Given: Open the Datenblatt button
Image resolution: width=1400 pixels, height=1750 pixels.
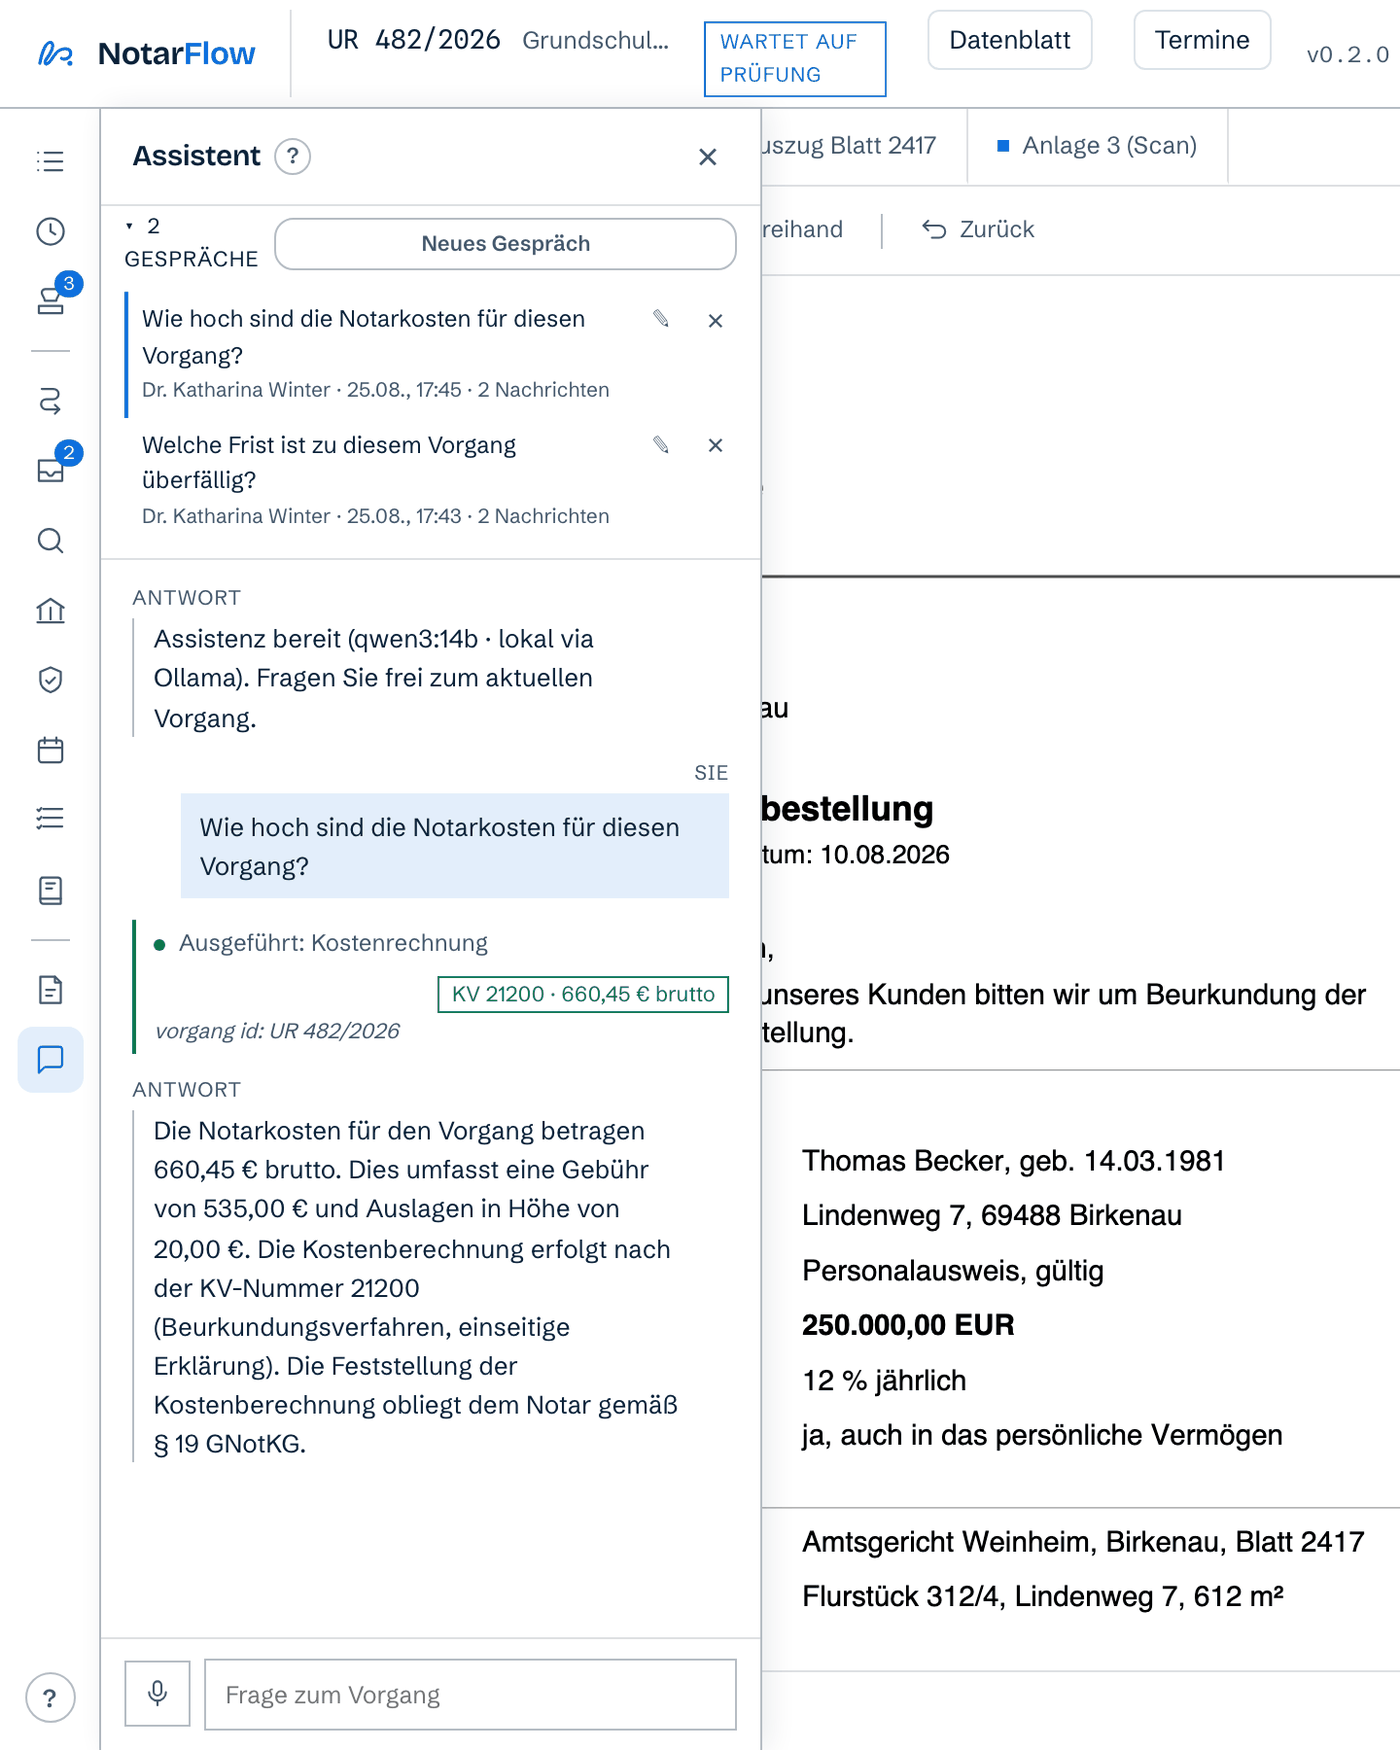Looking at the screenshot, I should [x=1009, y=40].
